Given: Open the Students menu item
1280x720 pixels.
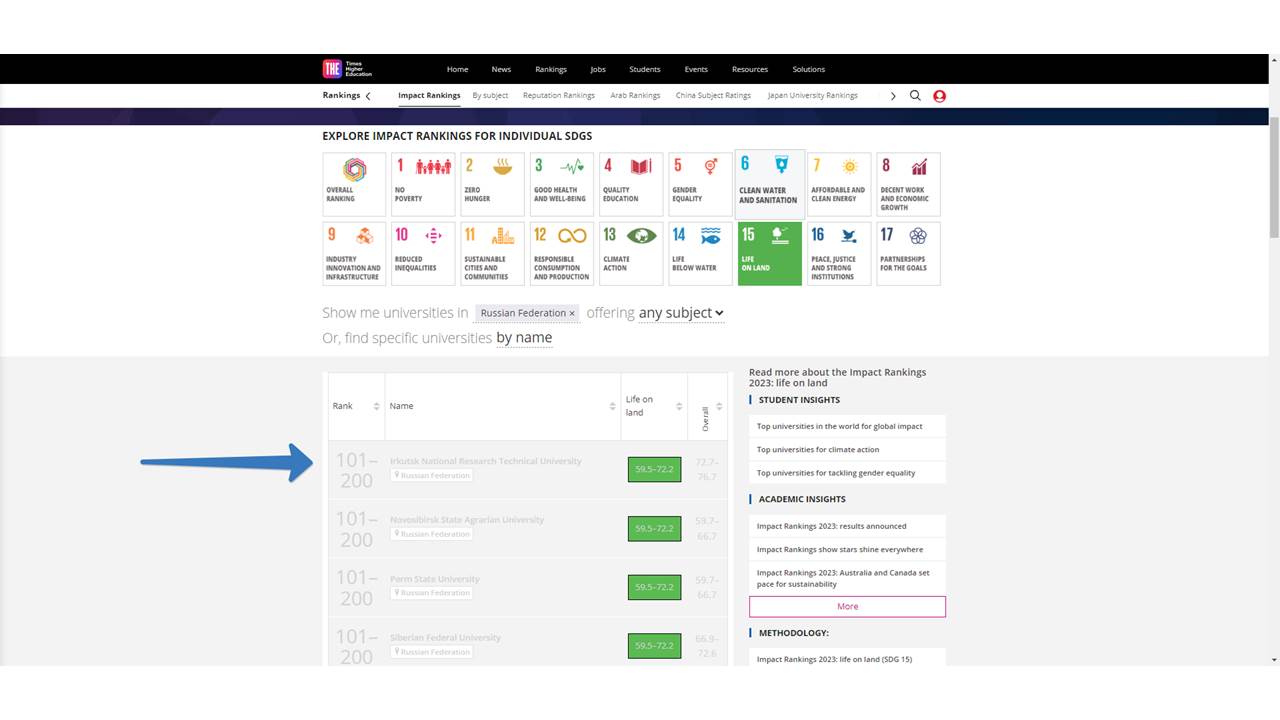Looking at the screenshot, I should click(x=645, y=69).
